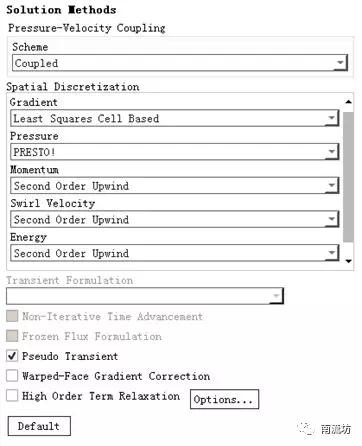The image size is (362, 446).
Task: Click the Transient Formulation dropdown arrow
Action: tap(276, 296)
